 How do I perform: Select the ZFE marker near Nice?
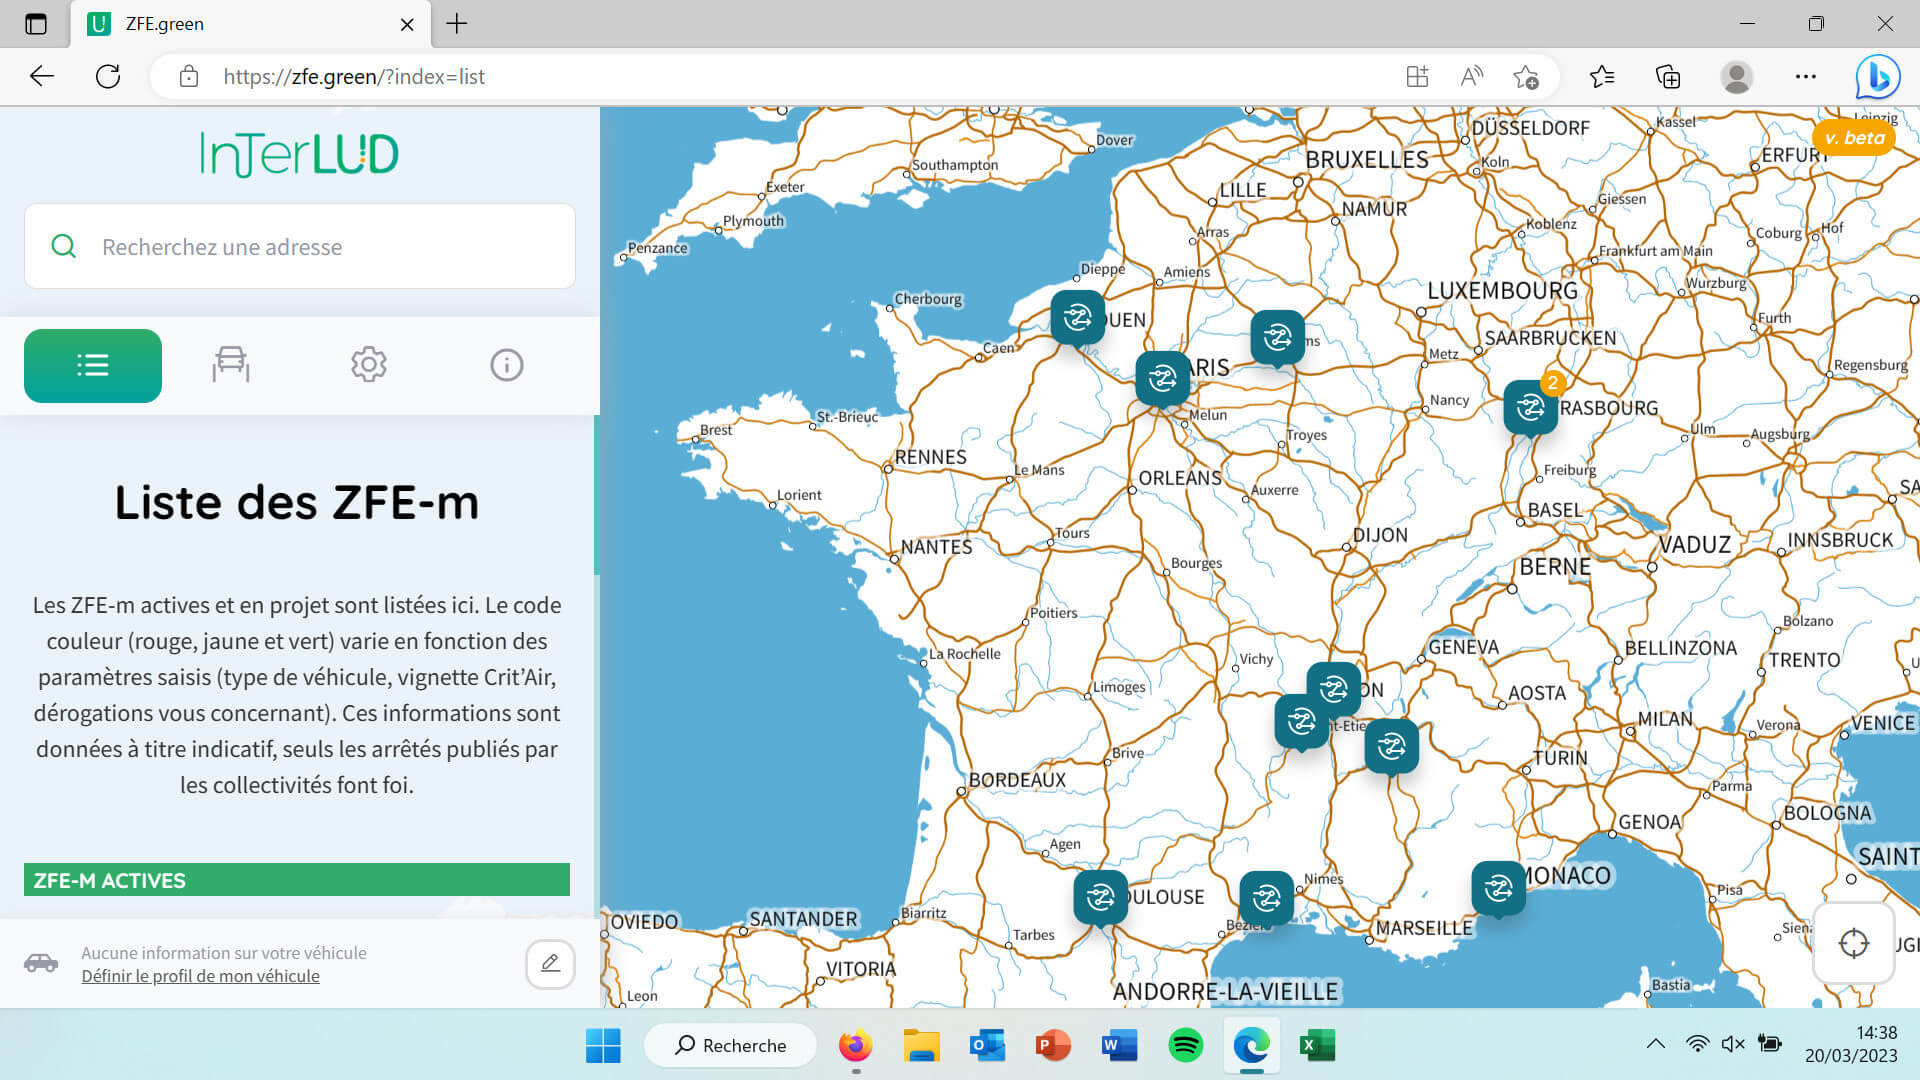1499,888
